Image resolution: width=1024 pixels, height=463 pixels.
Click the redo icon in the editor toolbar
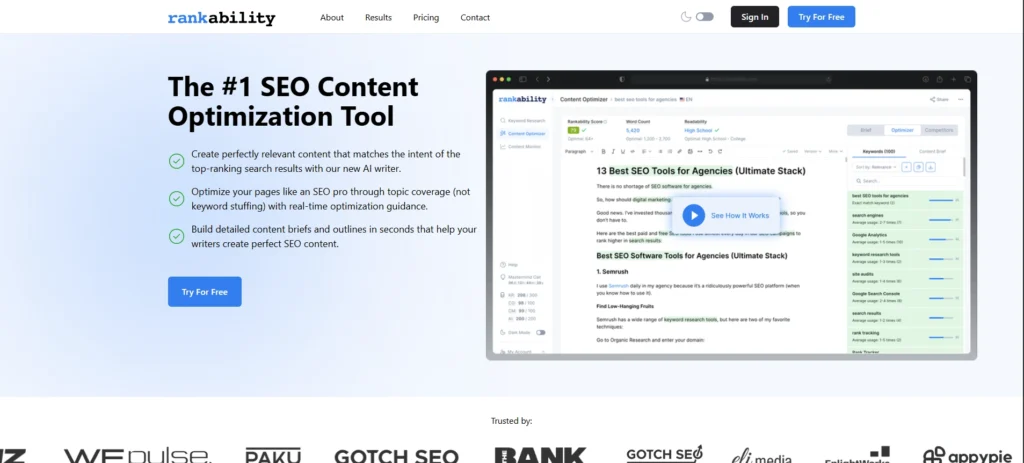720,152
